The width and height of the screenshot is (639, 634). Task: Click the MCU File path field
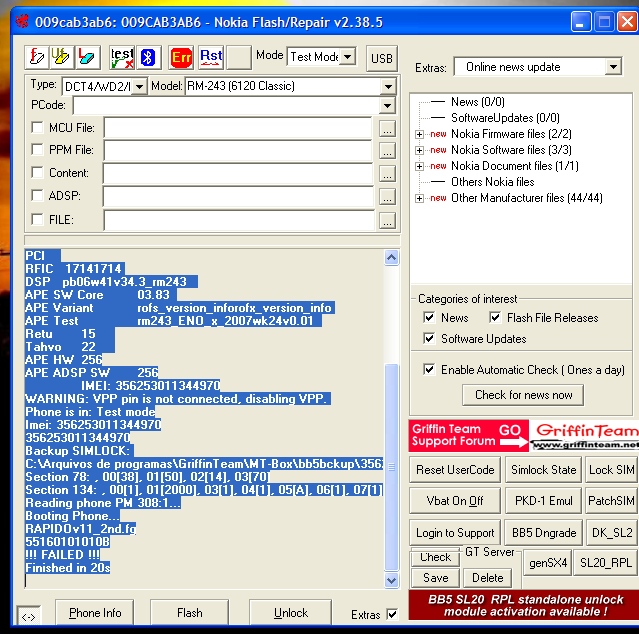pyautogui.click(x=238, y=128)
